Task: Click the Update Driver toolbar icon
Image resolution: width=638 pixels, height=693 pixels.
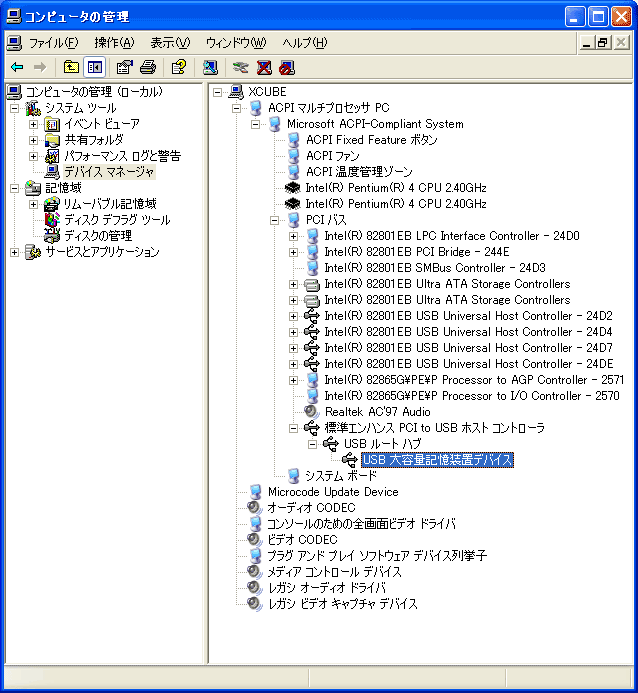Action: pyautogui.click(x=240, y=67)
